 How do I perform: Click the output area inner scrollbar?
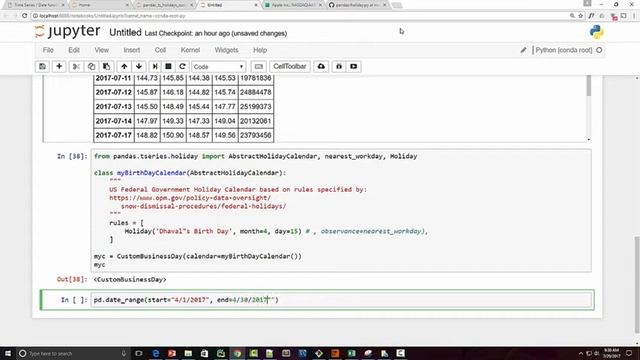point(589,85)
